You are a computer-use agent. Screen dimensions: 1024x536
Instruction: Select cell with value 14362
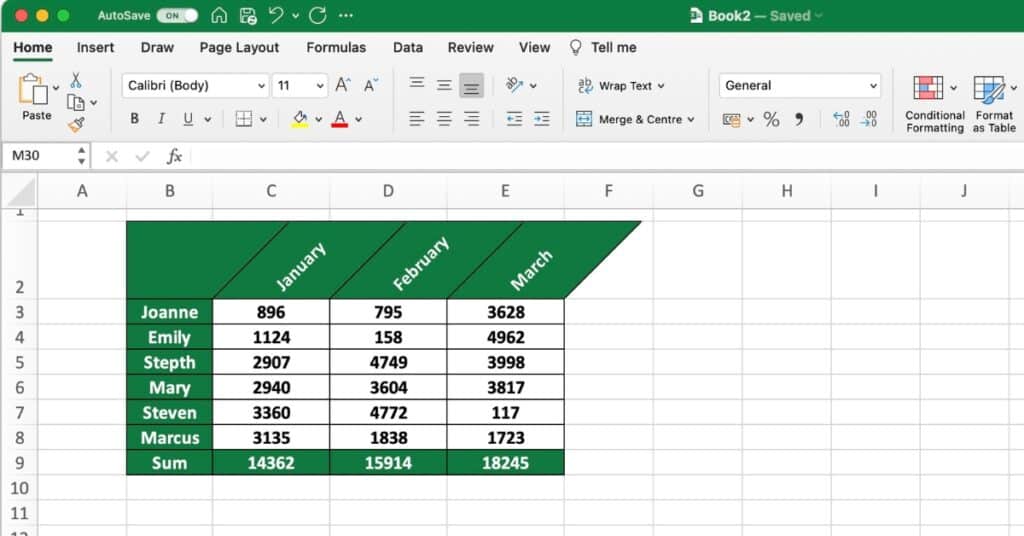click(x=271, y=463)
